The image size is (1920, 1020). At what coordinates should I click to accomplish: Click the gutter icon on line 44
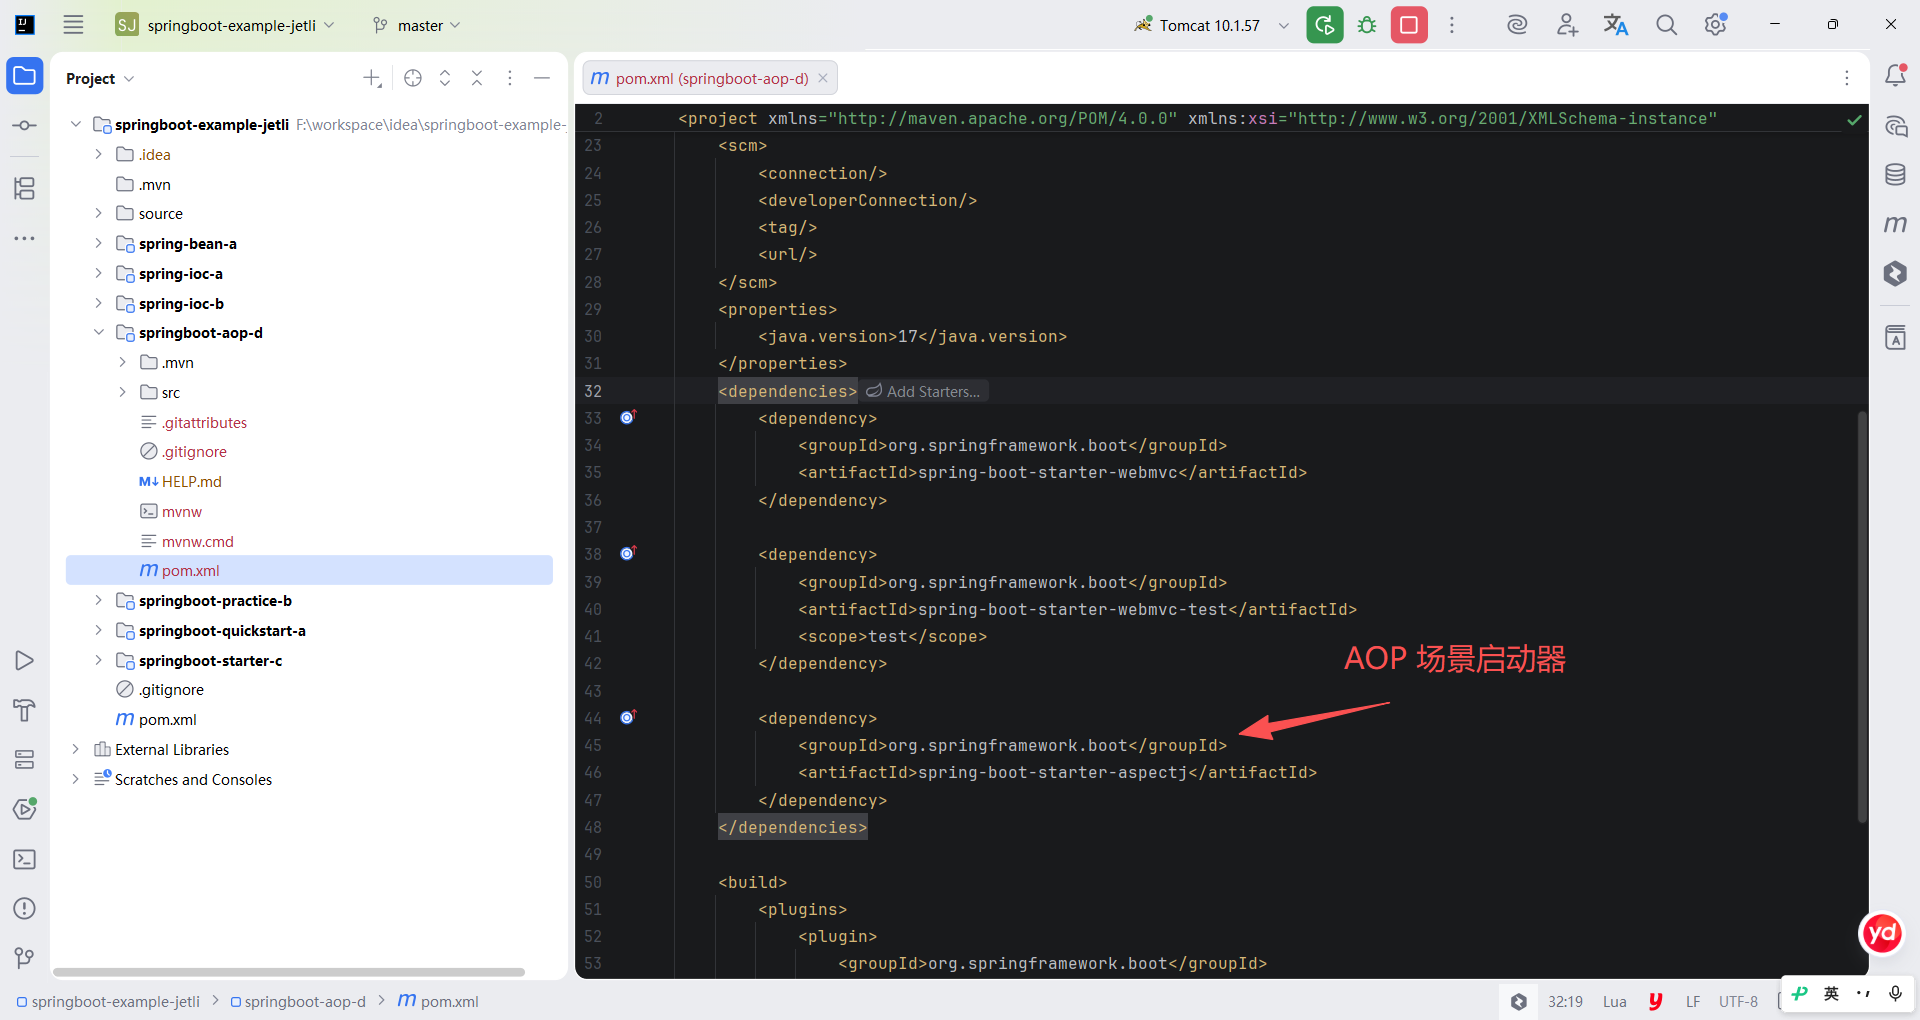pos(628,717)
